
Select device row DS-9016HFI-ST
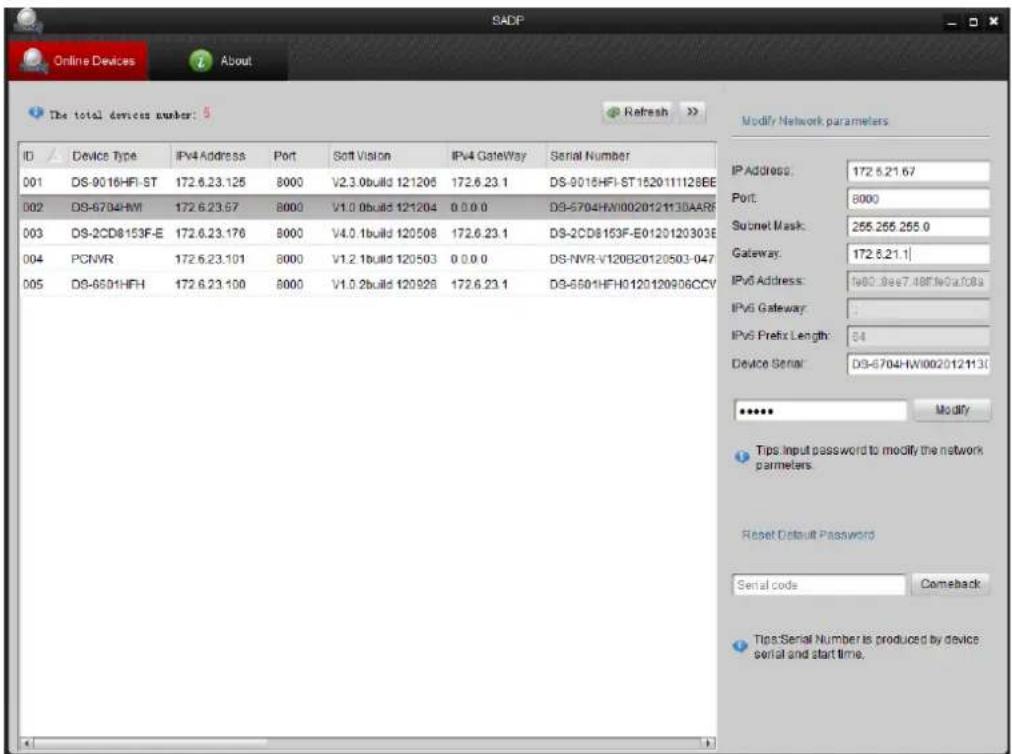pos(367,182)
